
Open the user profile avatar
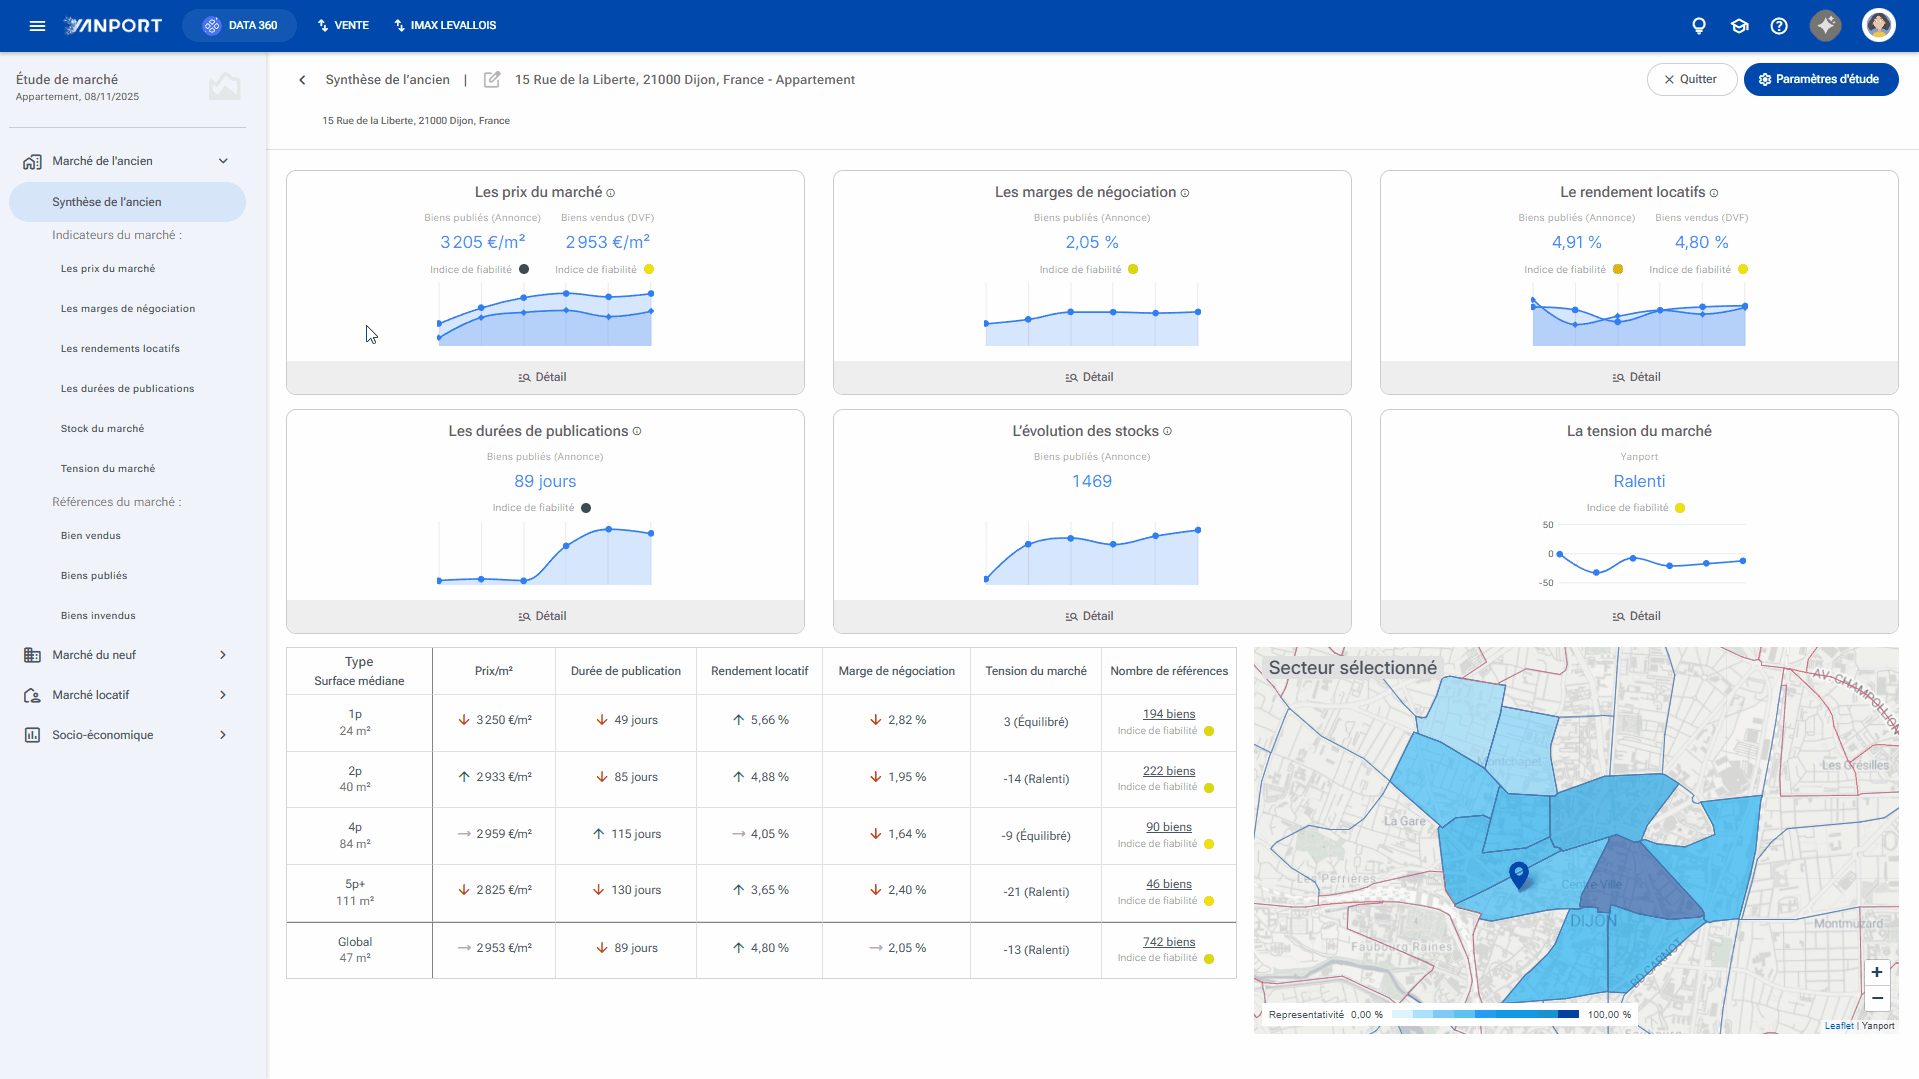pos(1878,26)
